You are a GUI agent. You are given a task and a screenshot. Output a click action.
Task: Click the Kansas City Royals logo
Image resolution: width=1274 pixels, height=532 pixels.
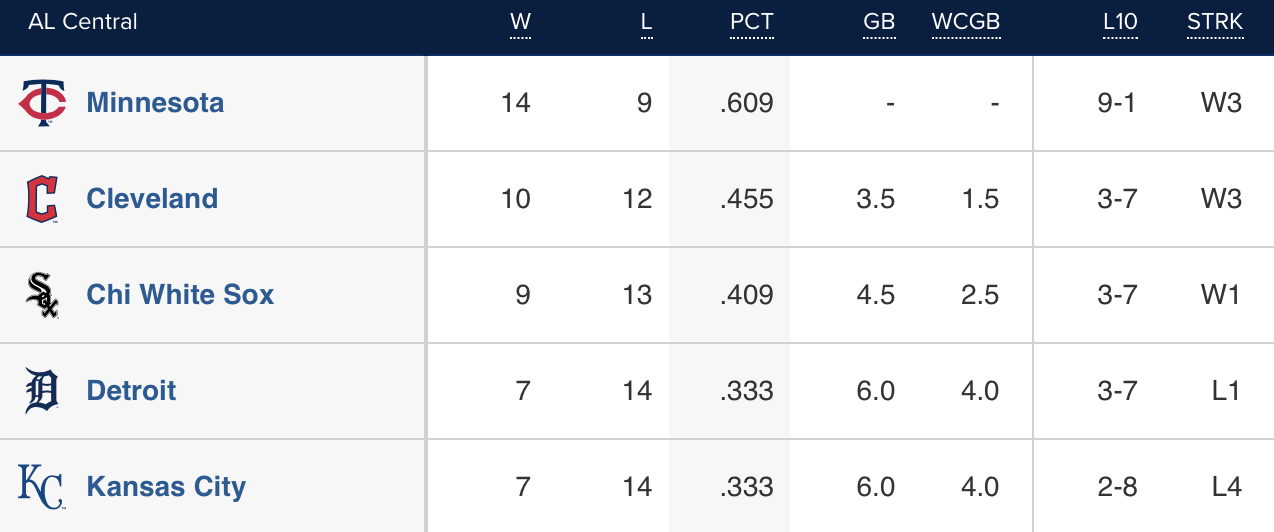pyautogui.click(x=41, y=487)
